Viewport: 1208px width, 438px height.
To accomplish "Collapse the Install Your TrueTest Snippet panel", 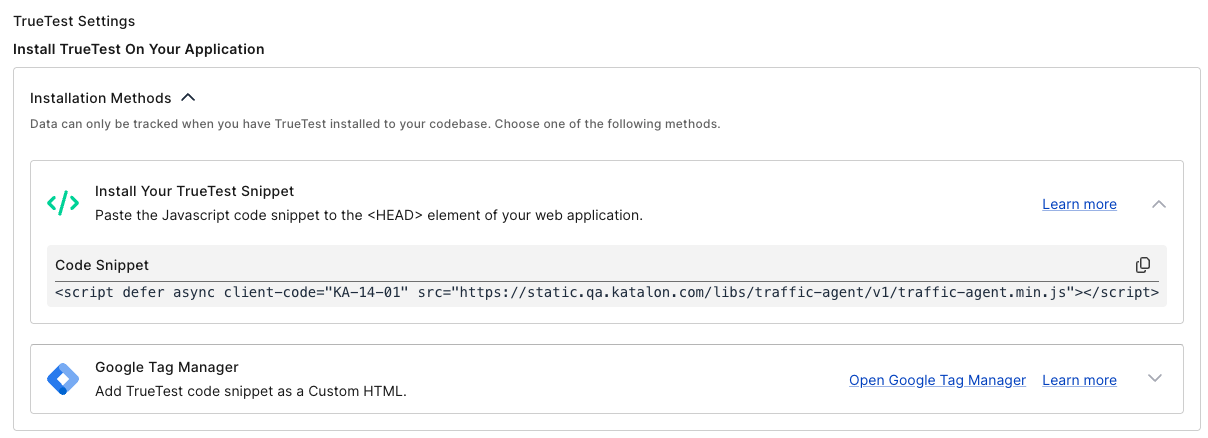I will pos(1159,204).
